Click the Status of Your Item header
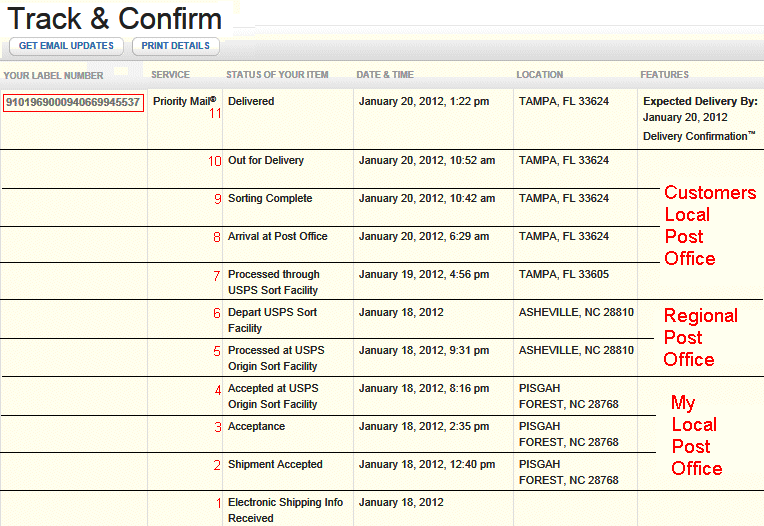764x526 pixels. tap(277, 75)
